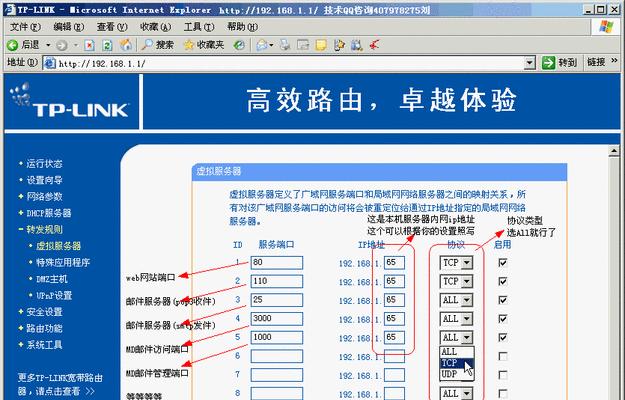Click the green Back (后退) arrow icon

12,45
